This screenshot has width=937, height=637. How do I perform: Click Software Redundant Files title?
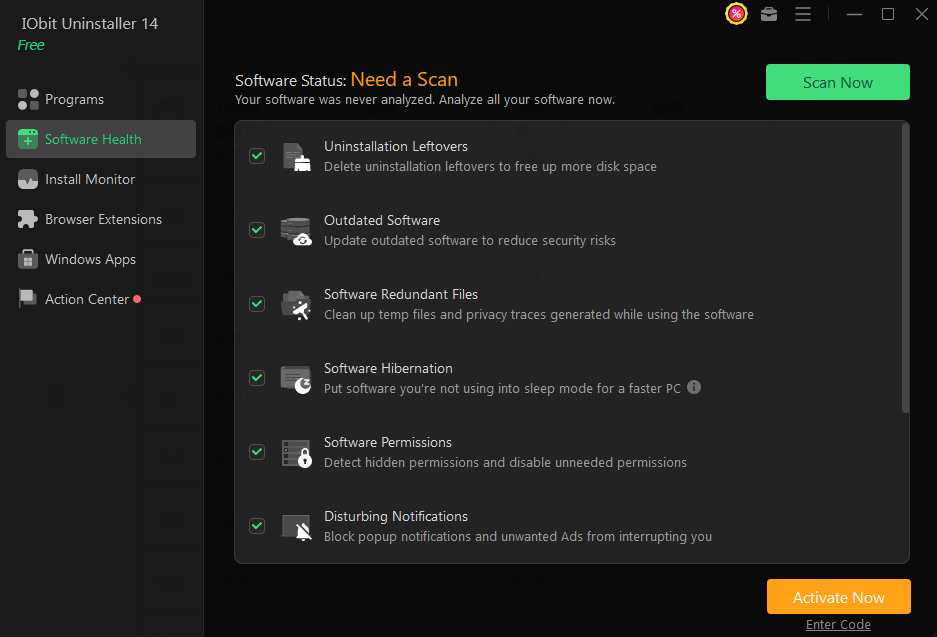tap(401, 295)
